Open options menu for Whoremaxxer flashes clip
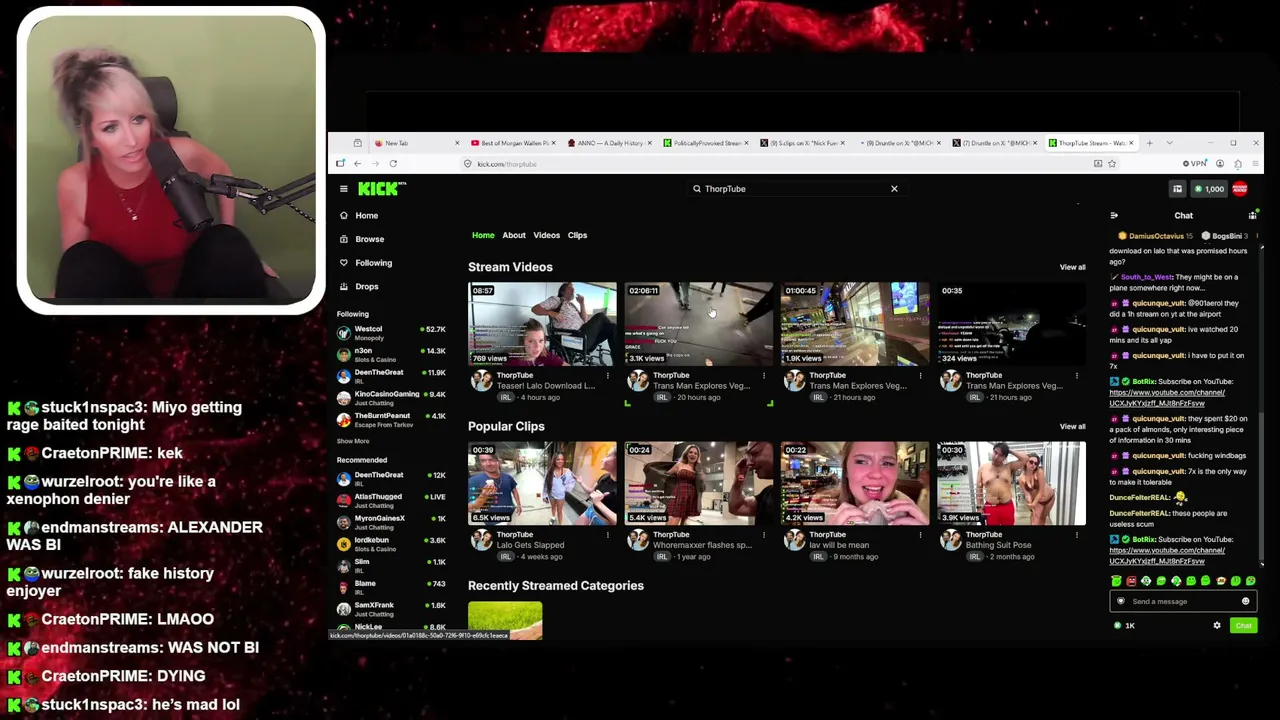 point(763,535)
